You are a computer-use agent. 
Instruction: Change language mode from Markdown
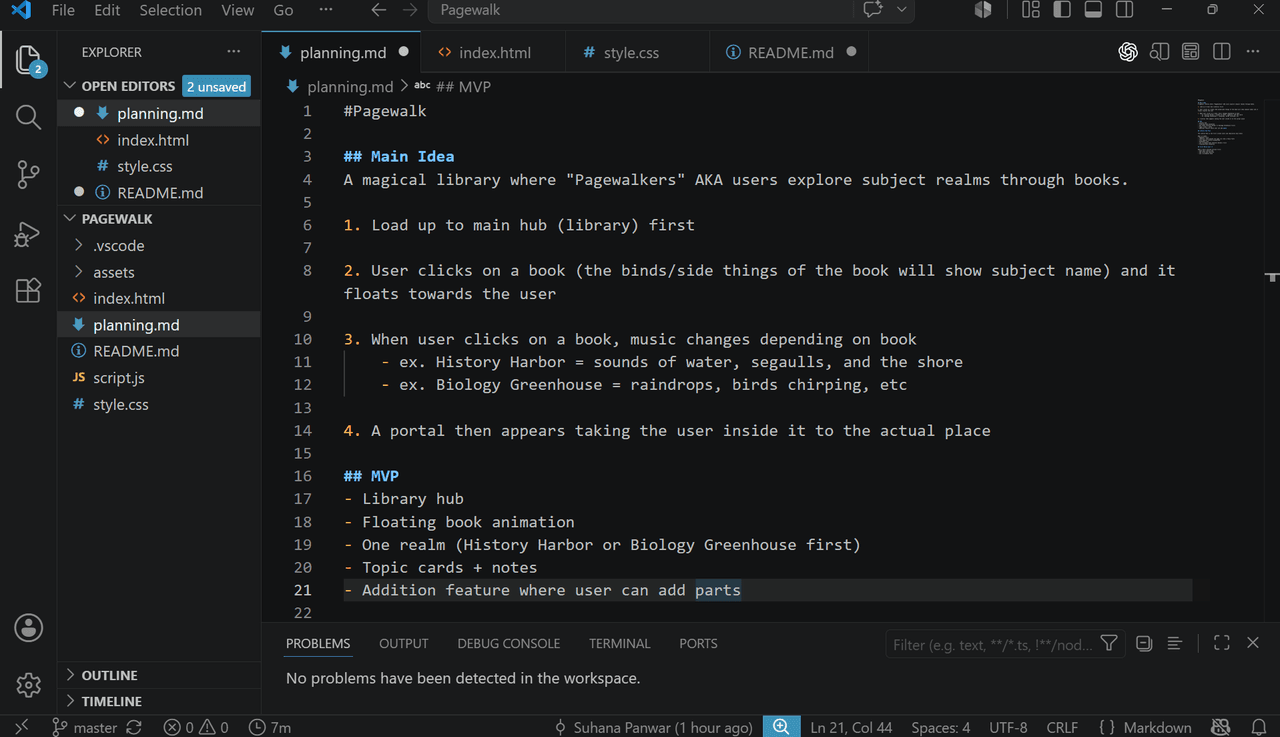click(1157, 727)
